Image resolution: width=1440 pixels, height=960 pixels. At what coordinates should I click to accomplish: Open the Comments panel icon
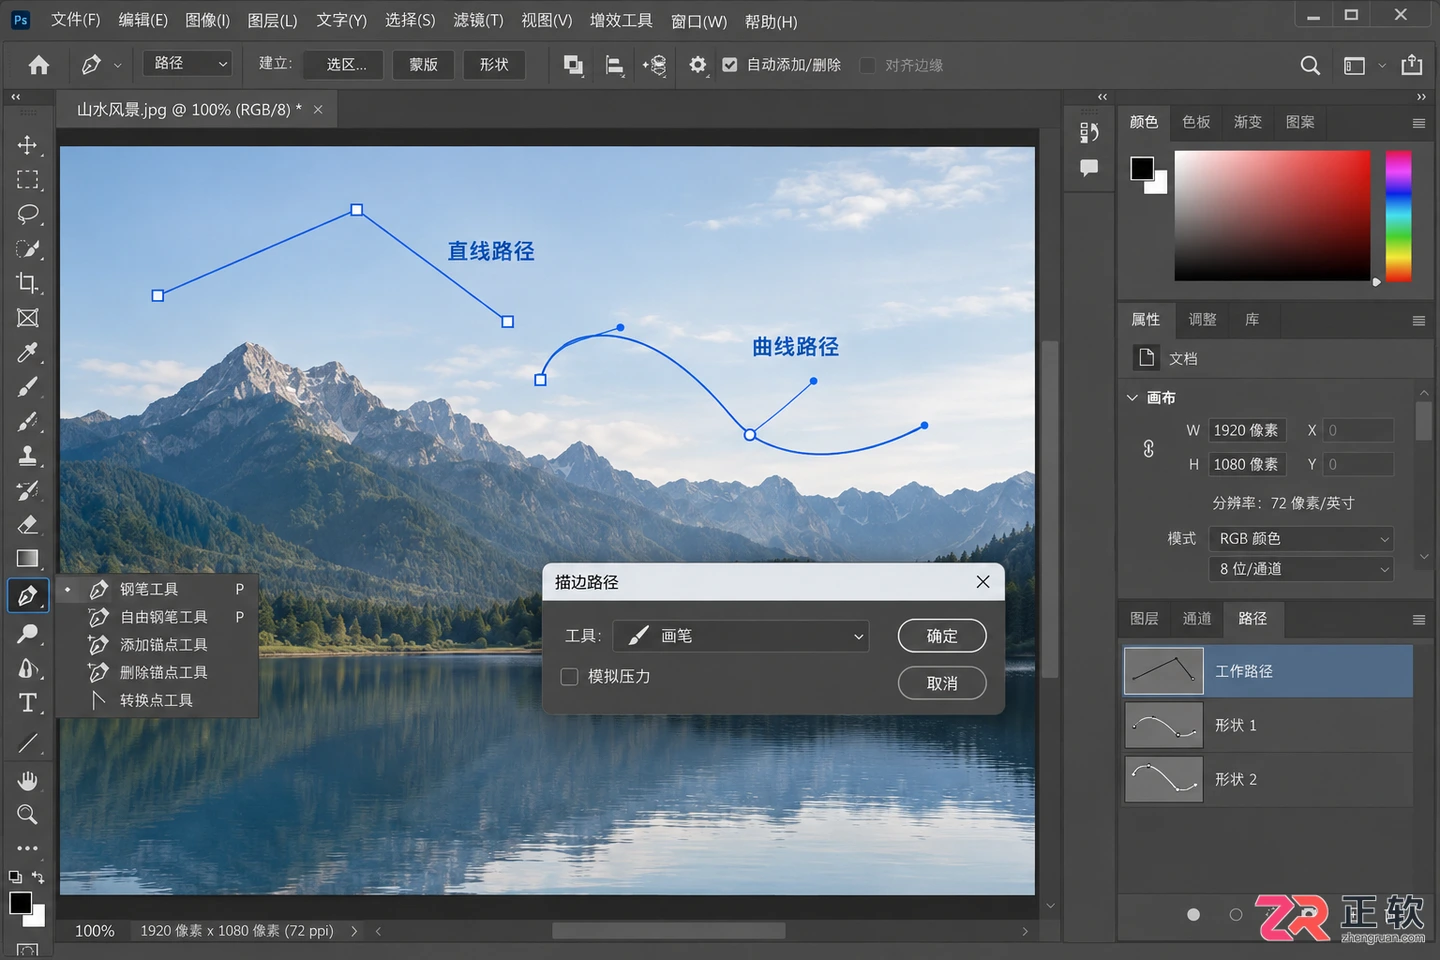click(x=1089, y=168)
